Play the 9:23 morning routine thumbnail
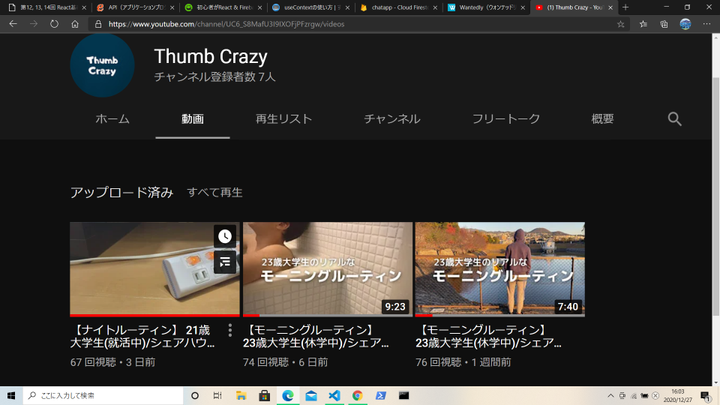Image resolution: width=720 pixels, height=405 pixels. point(327,269)
